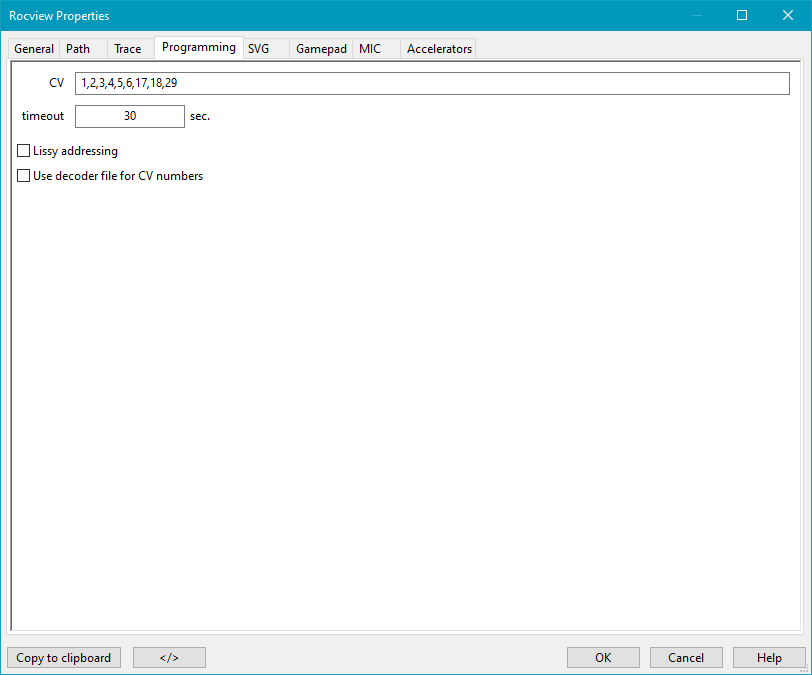Enable Lissy addressing checkbox

click(24, 151)
